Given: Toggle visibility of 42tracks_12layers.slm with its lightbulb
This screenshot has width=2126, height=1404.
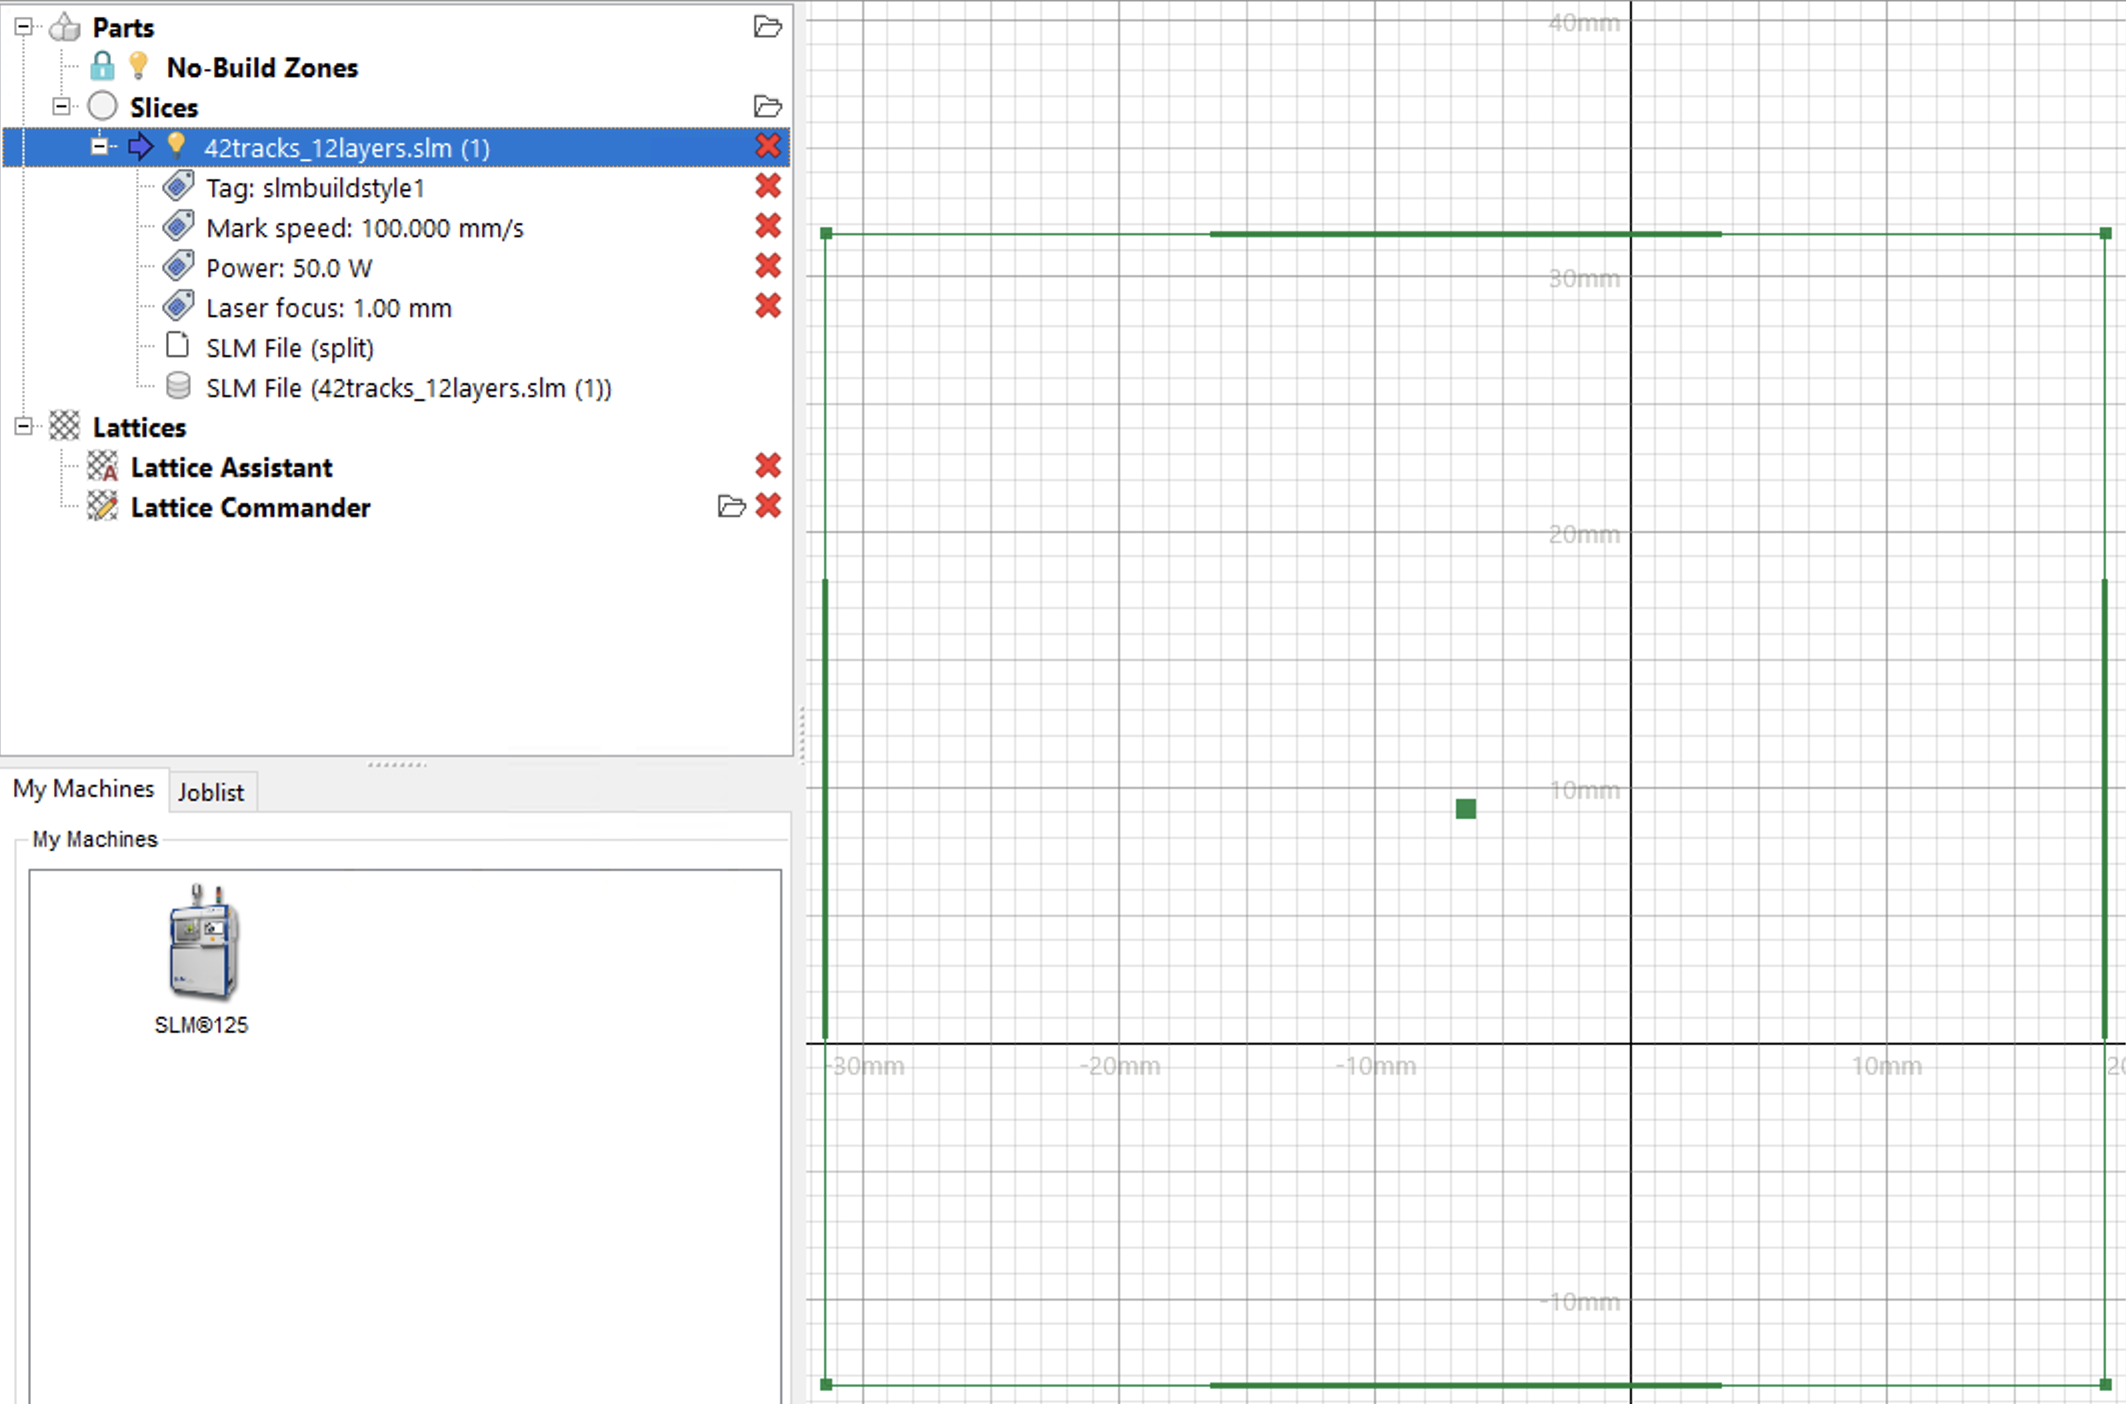Looking at the screenshot, I should pos(177,146).
